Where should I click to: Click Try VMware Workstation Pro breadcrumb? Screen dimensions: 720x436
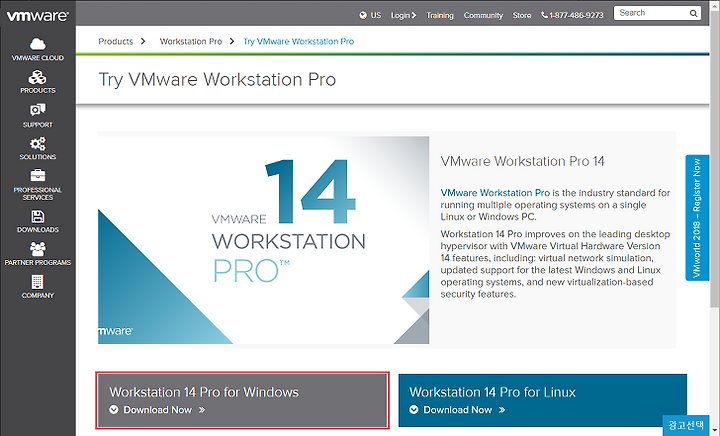[x=298, y=41]
